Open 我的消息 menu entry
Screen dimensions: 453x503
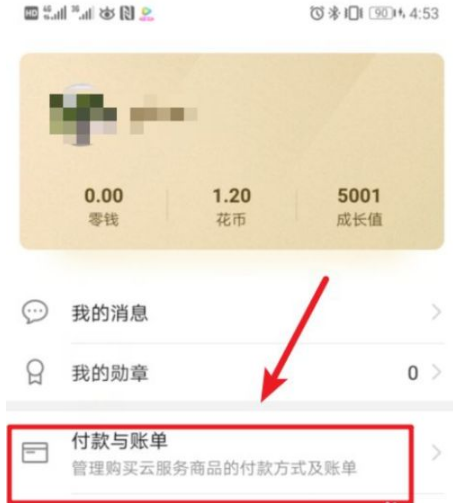click(230, 313)
